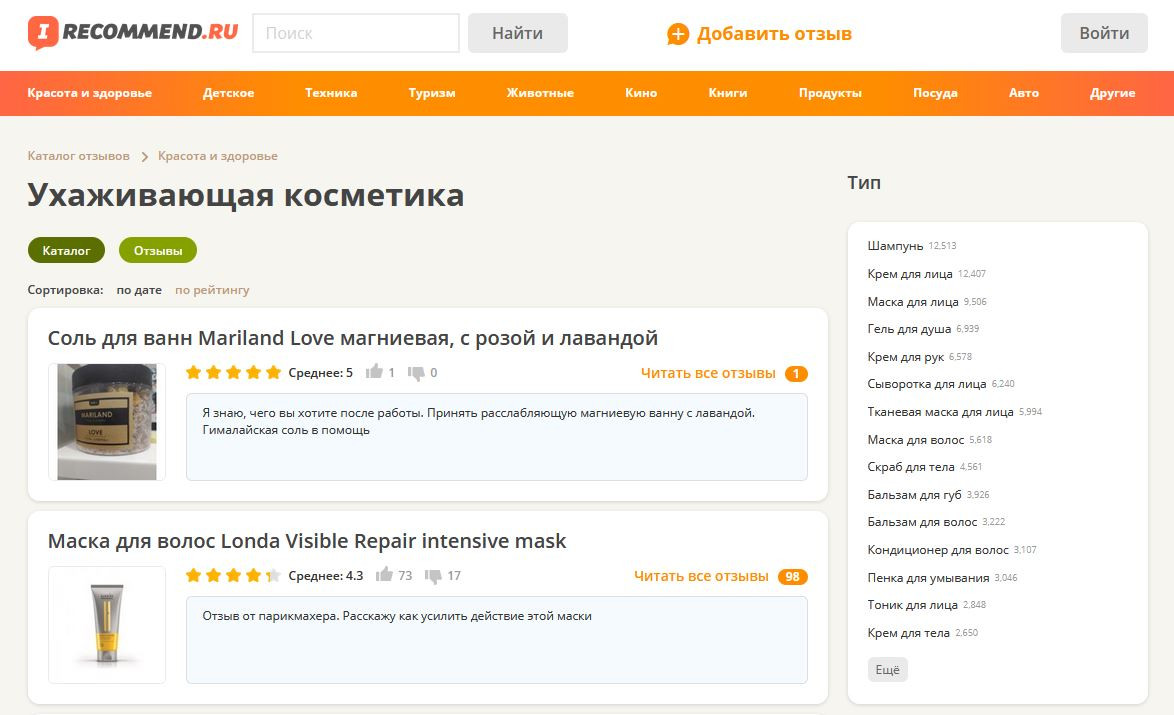Open the Mariland bath salt product thumbnail
The height and width of the screenshot is (715, 1174).
[107, 421]
